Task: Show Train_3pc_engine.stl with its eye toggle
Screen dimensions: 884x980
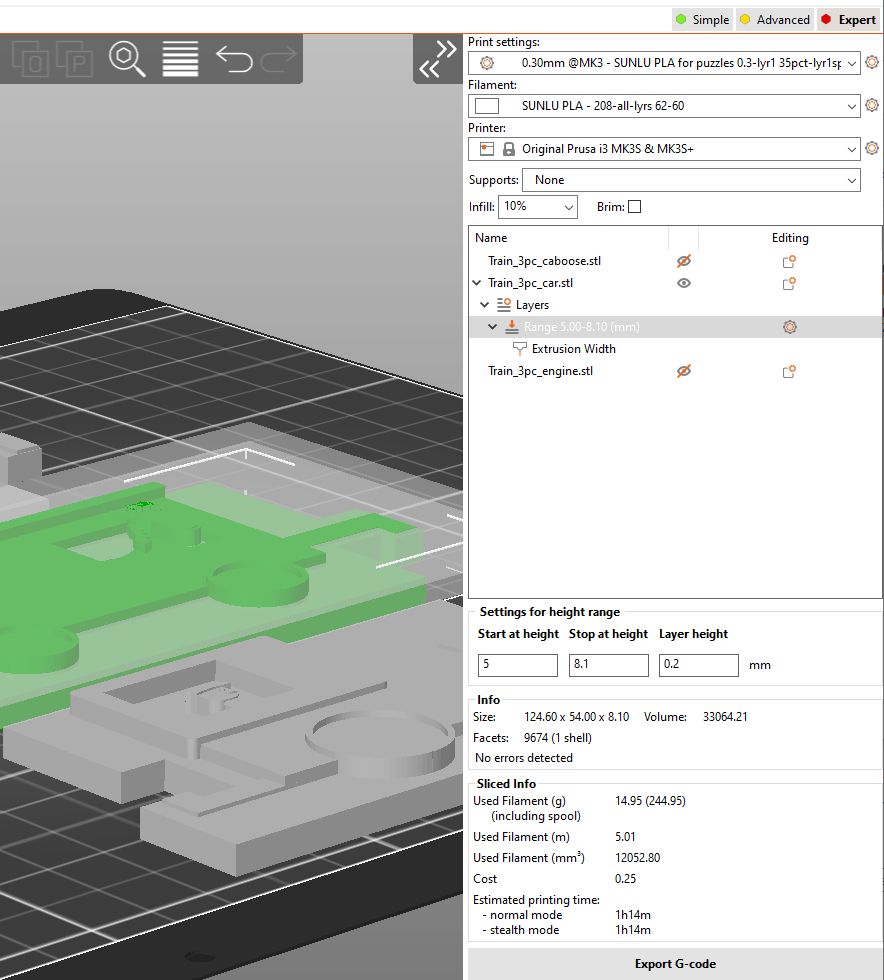Action: pos(684,371)
